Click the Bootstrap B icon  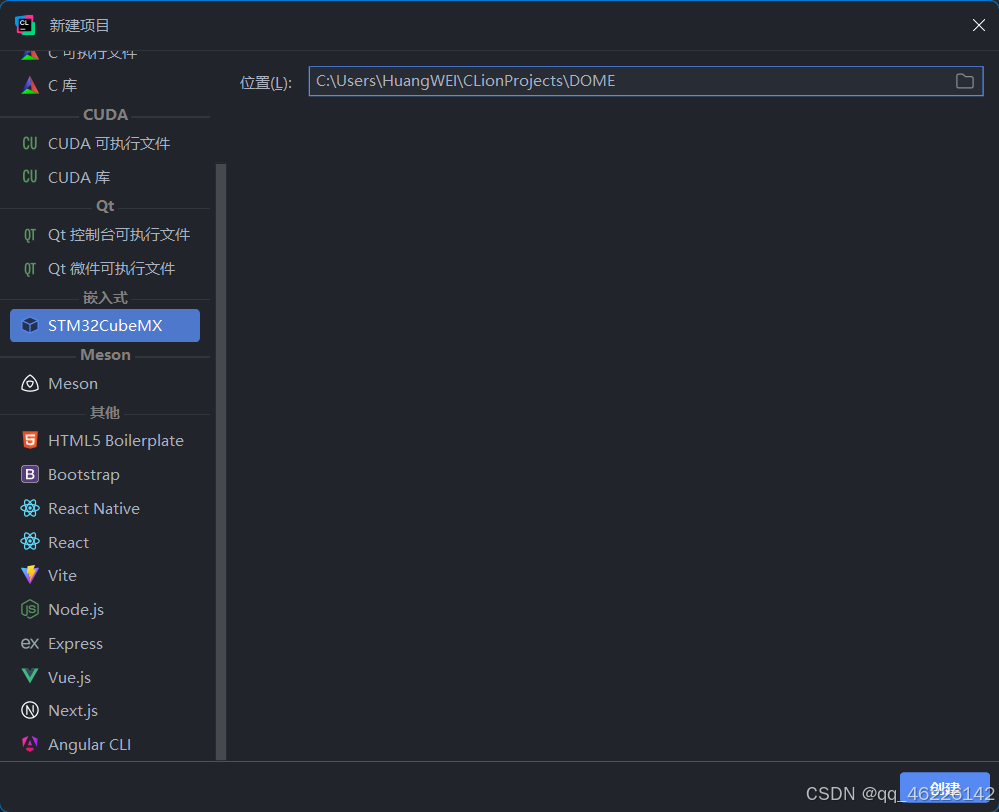(x=30, y=474)
